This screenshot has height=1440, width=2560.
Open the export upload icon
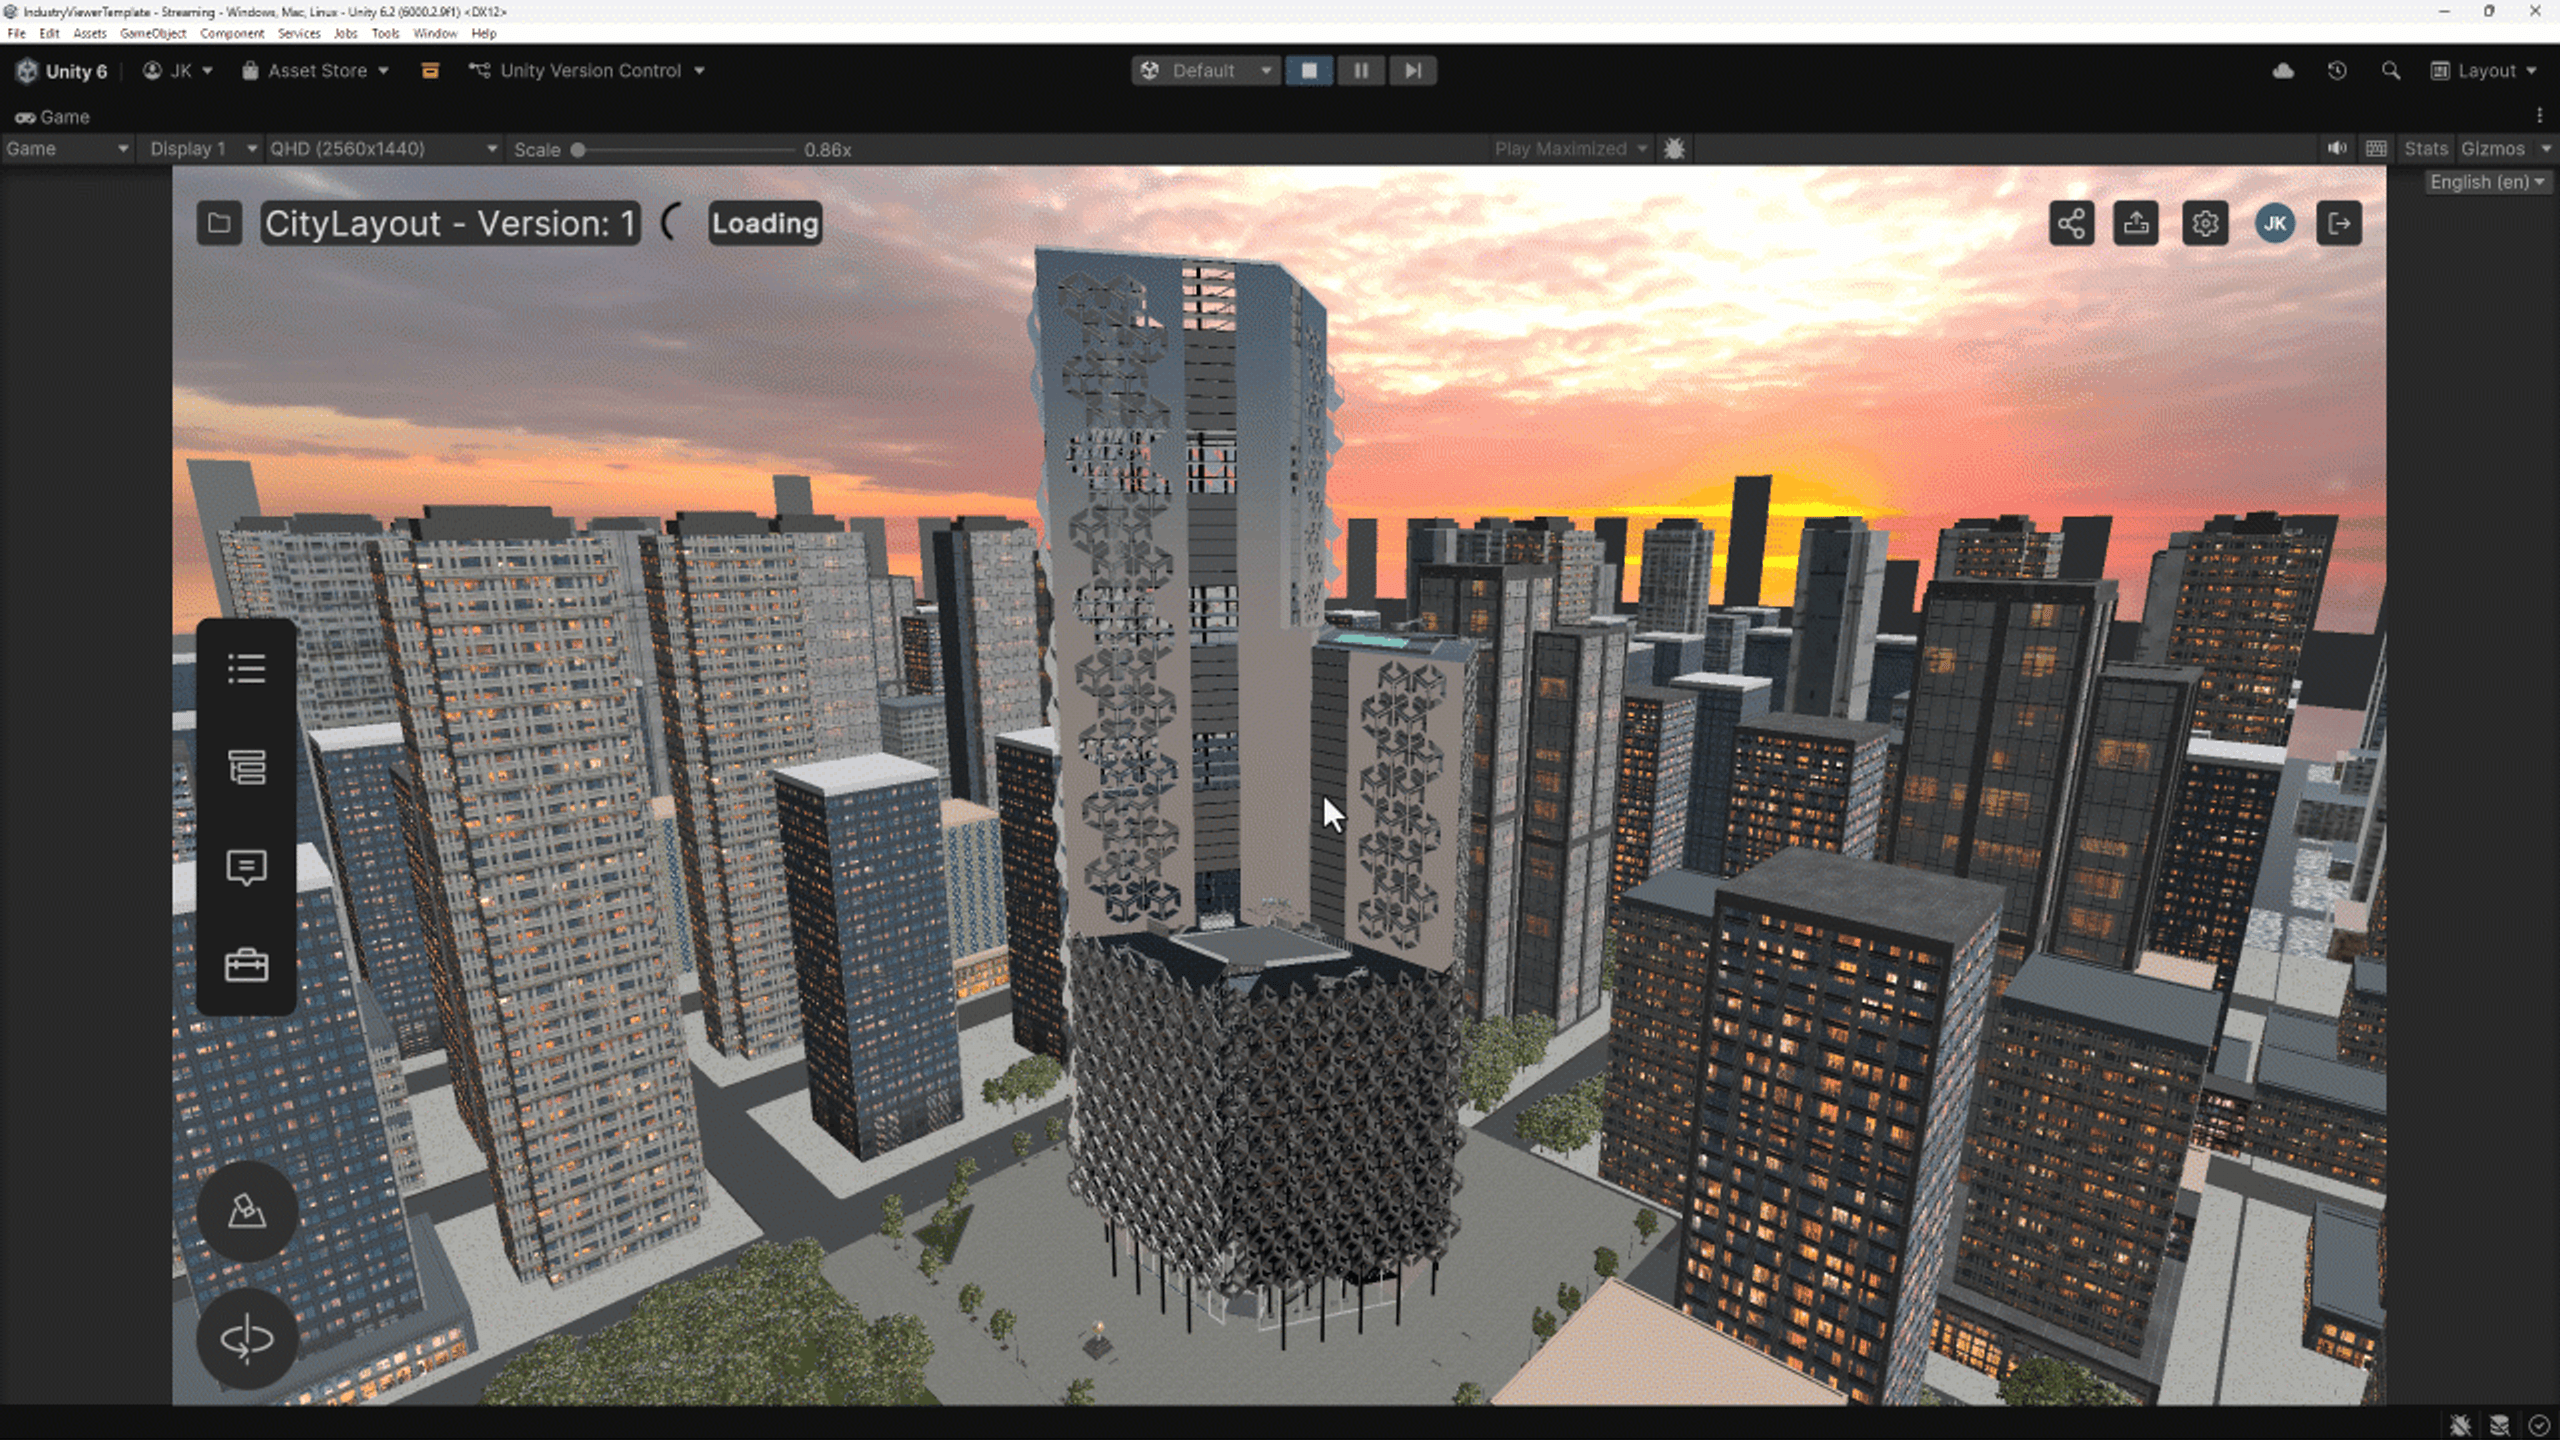[x=2136, y=223]
